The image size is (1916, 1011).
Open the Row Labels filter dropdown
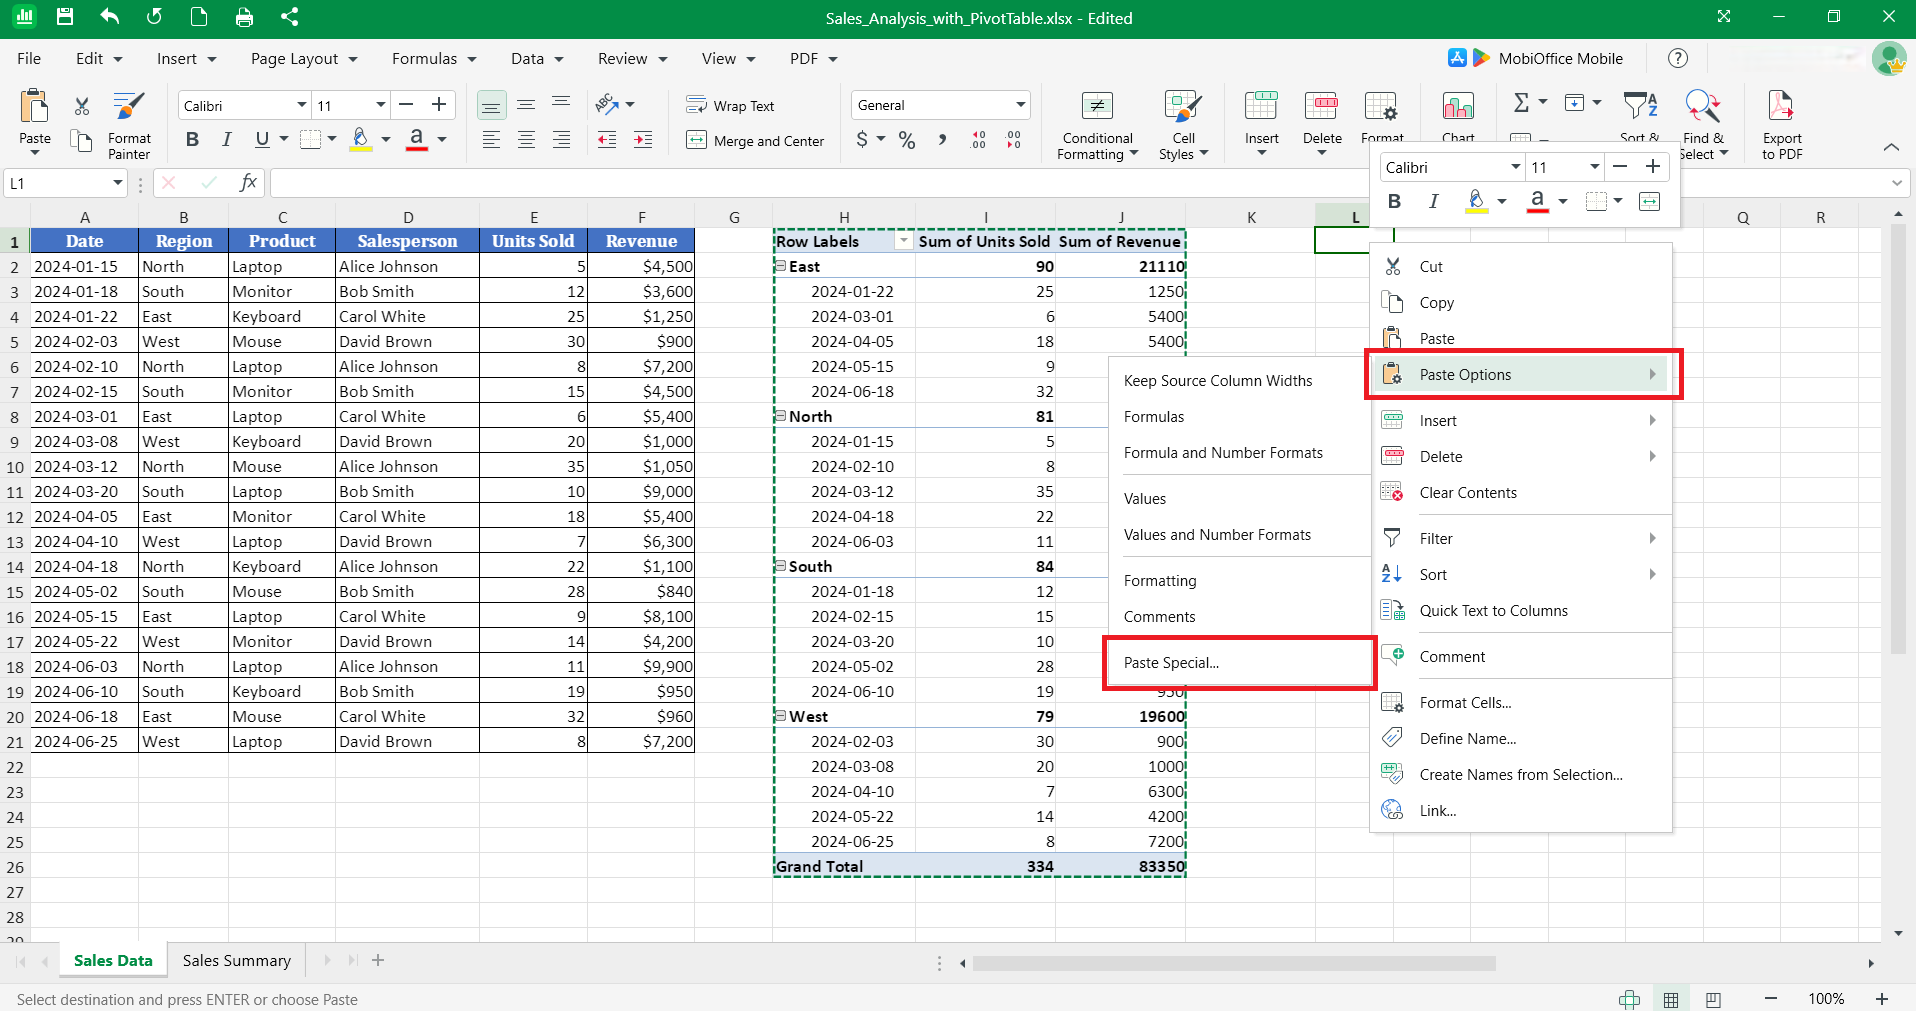pyautogui.click(x=903, y=241)
